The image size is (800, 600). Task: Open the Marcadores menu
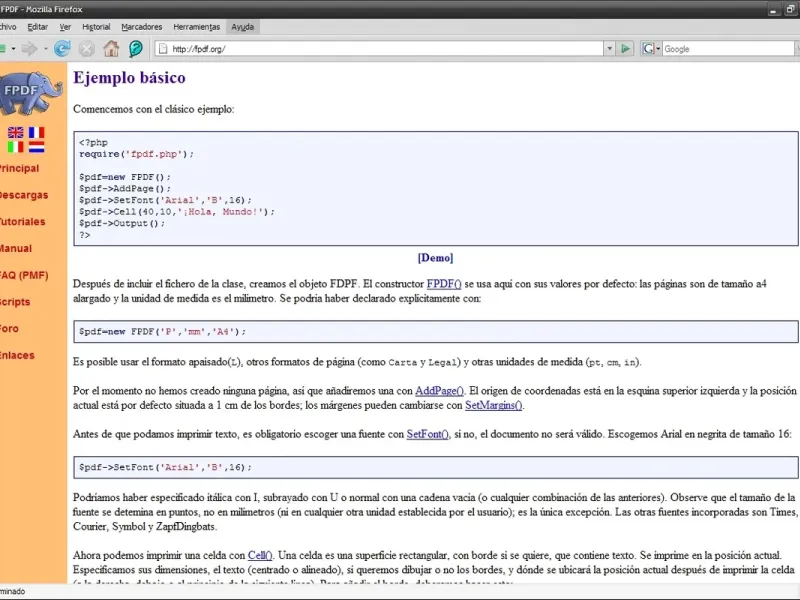(x=141, y=27)
